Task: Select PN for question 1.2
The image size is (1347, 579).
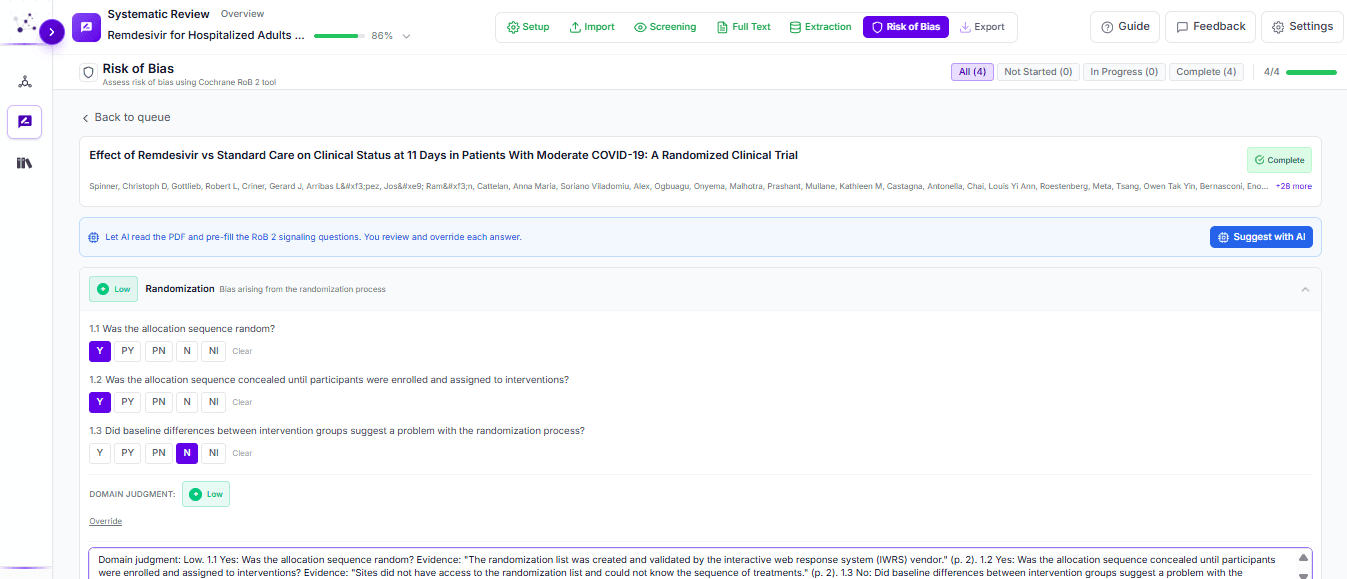Action: click(x=159, y=402)
